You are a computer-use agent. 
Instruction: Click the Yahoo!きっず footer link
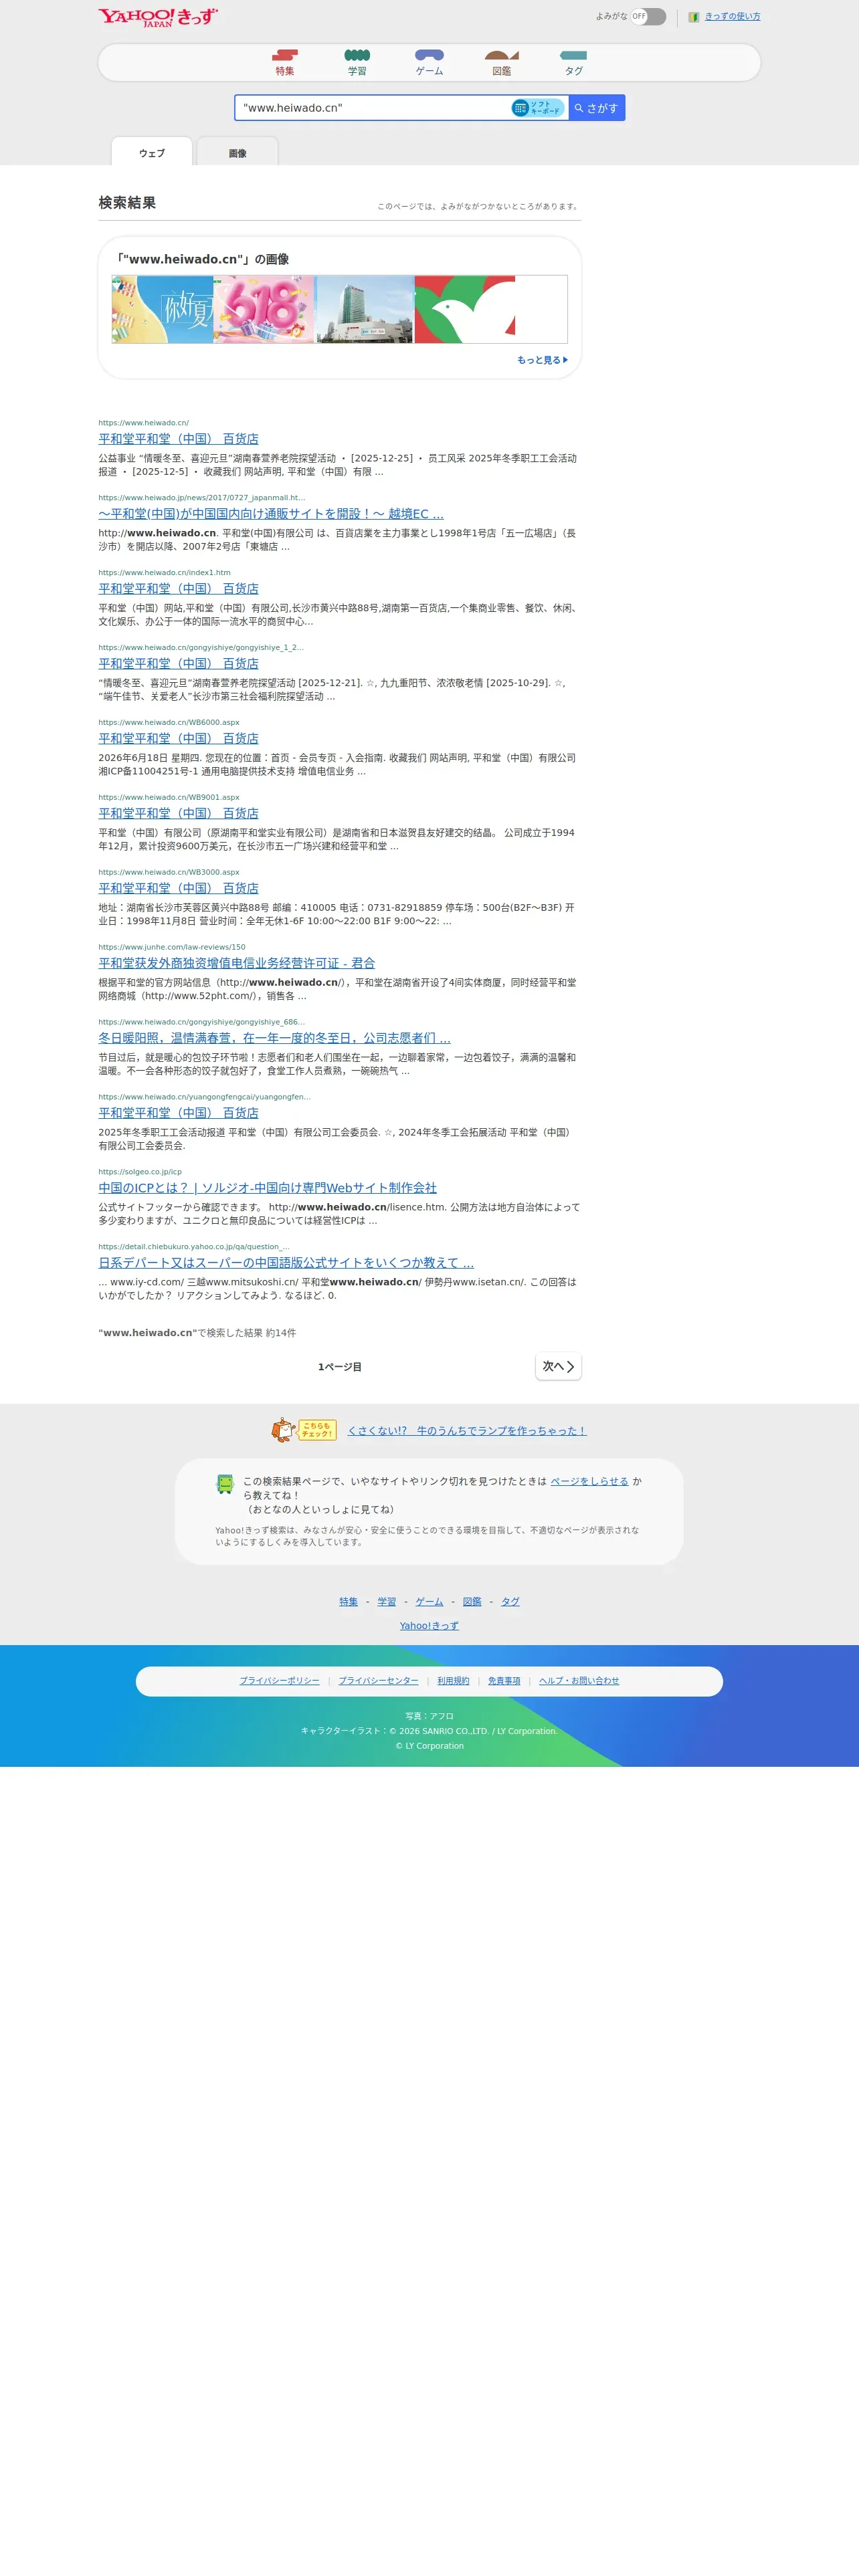click(429, 1625)
